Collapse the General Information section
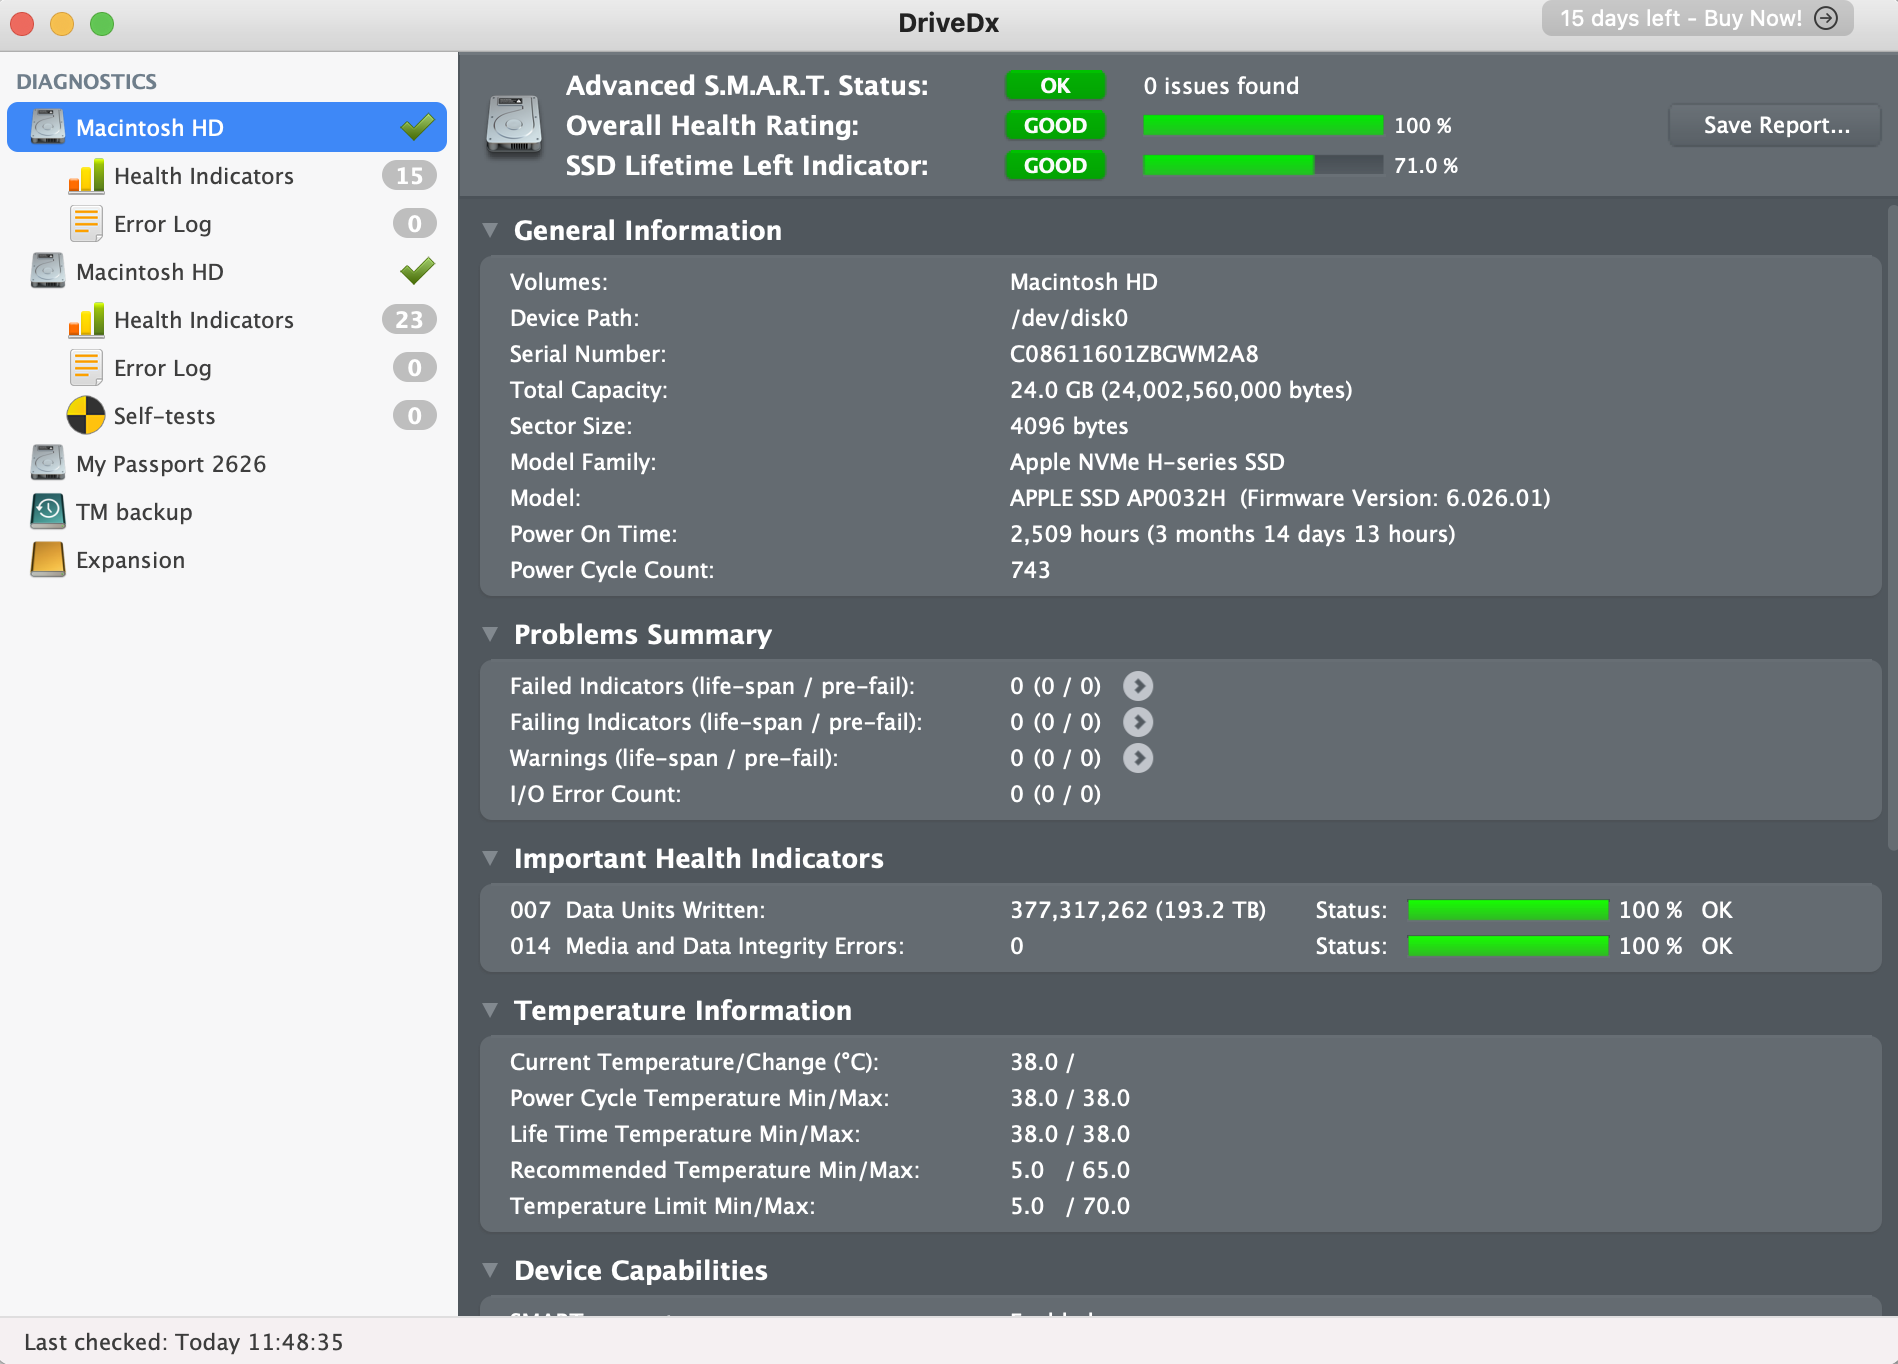This screenshot has height=1364, width=1898. [490, 230]
